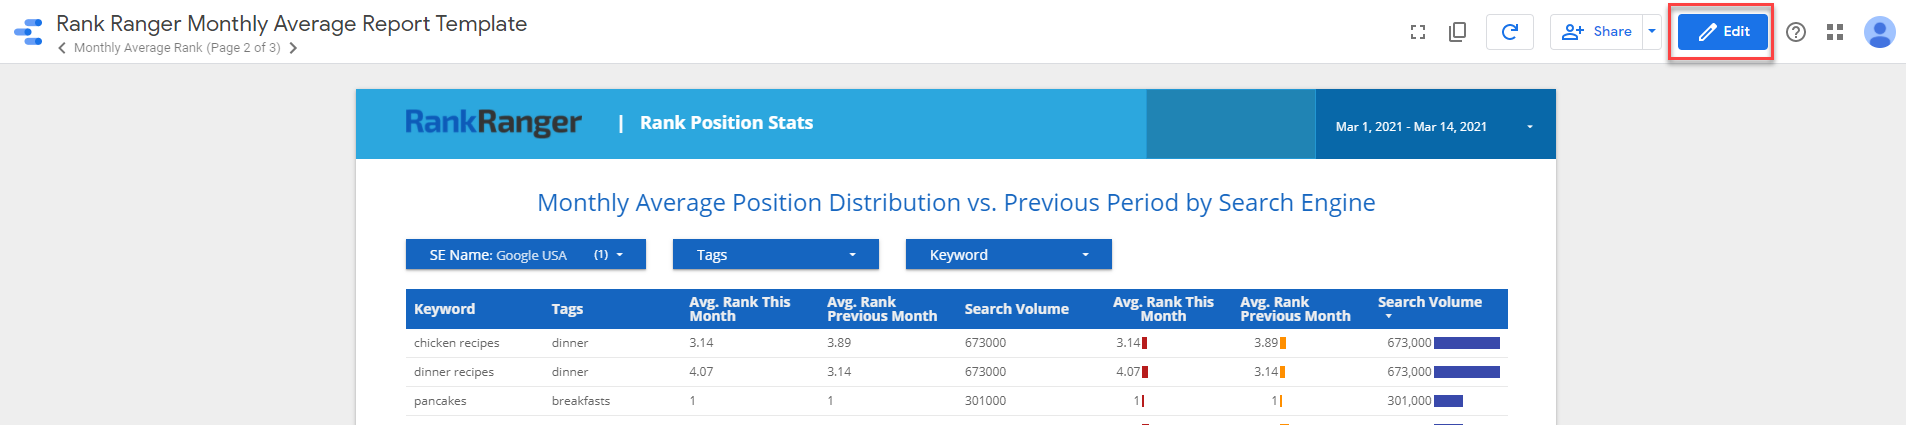1906x425 pixels.
Task: Open the Google apps grid
Action: 1834,32
